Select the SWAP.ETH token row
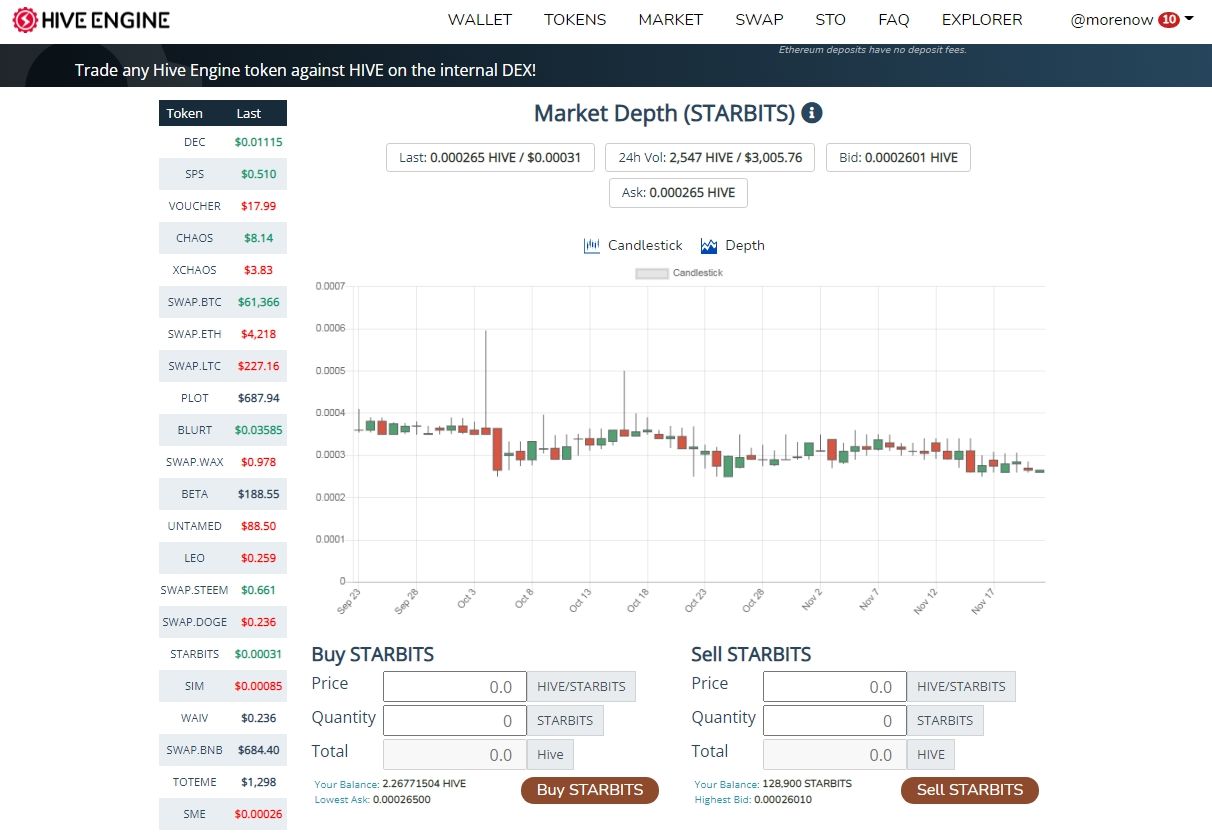Screen dimensions: 1212x833 pyautogui.click(x=223, y=334)
